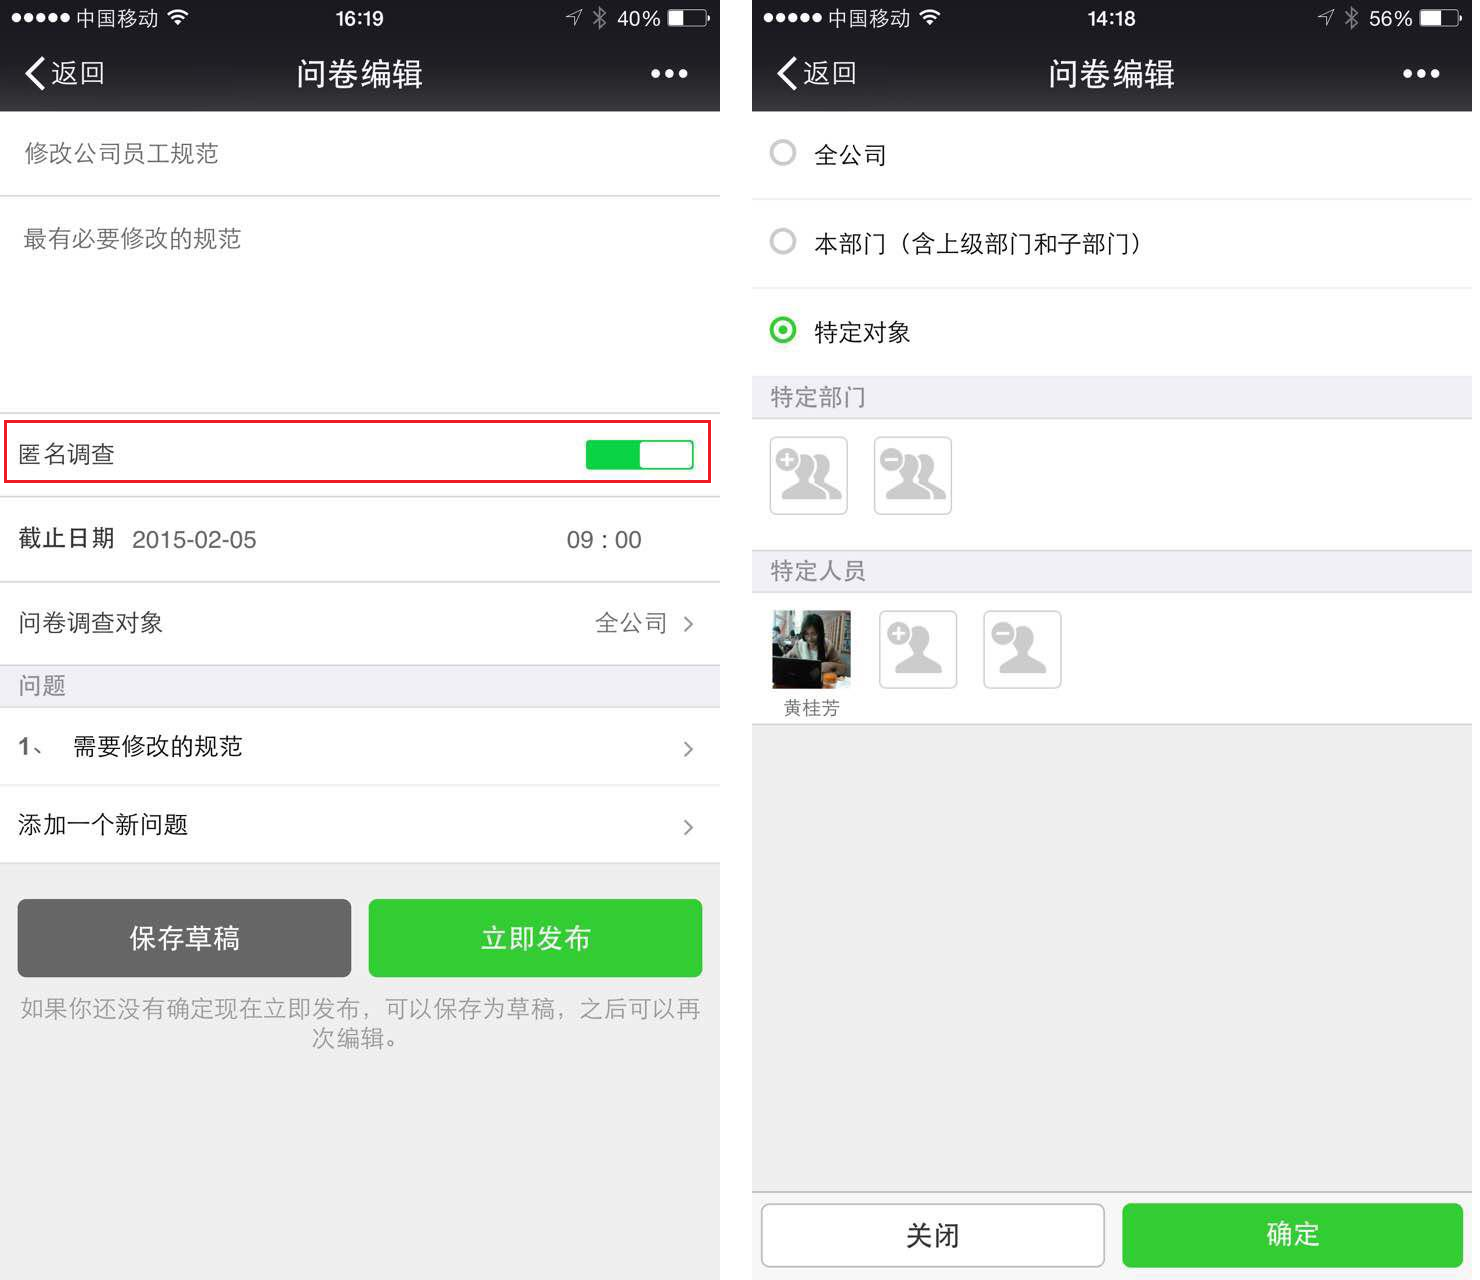Tap the add person icon under 特定人员
Screen dimensions: 1480x1280
pyautogui.click(x=917, y=649)
